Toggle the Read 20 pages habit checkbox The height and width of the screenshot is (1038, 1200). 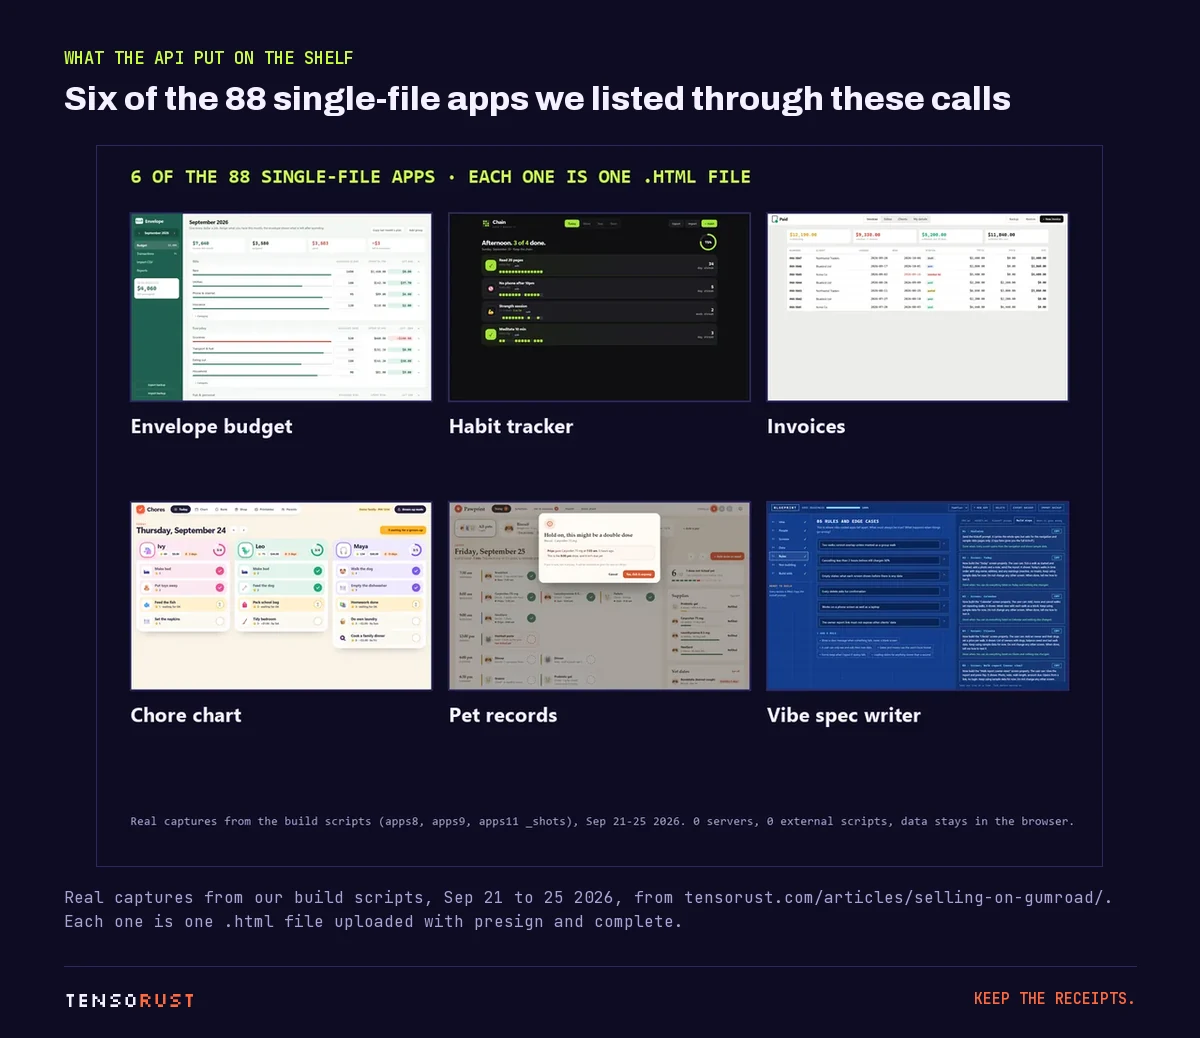pos(491,266)
